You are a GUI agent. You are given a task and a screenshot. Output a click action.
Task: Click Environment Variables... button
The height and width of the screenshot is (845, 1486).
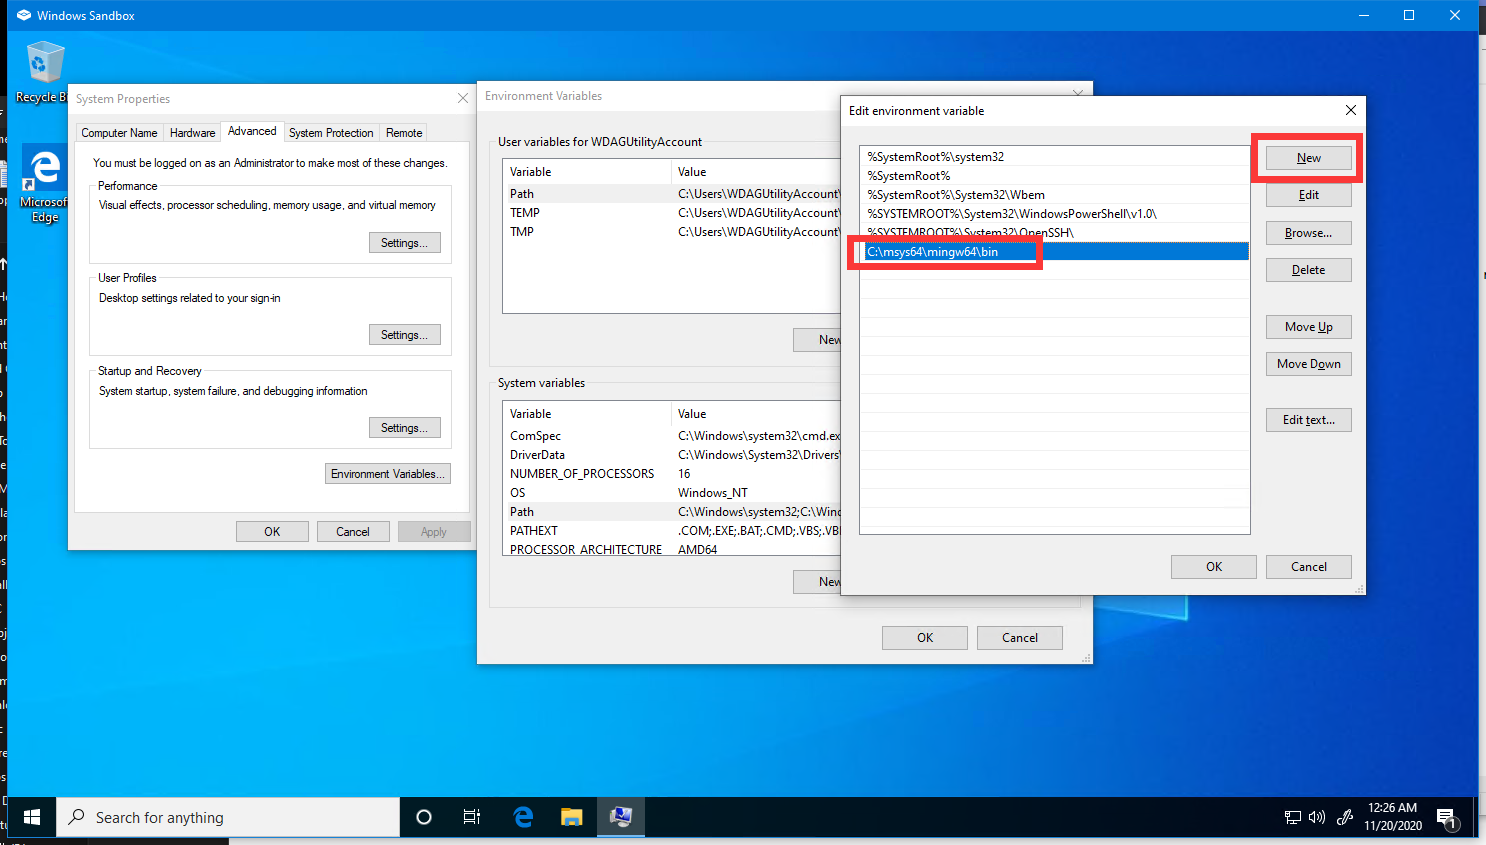click(388, 474)
